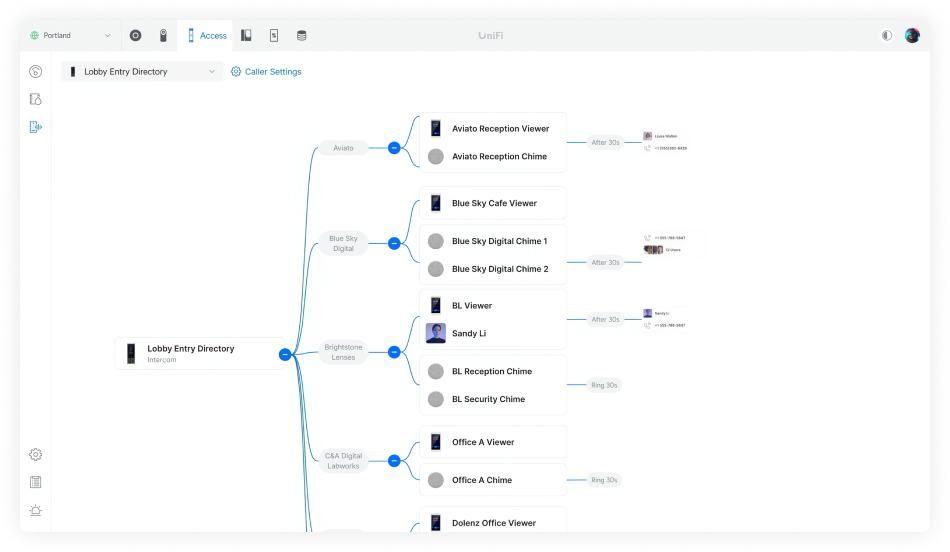Select the intercom directory icon in sidebar

[x=36, y=127]
